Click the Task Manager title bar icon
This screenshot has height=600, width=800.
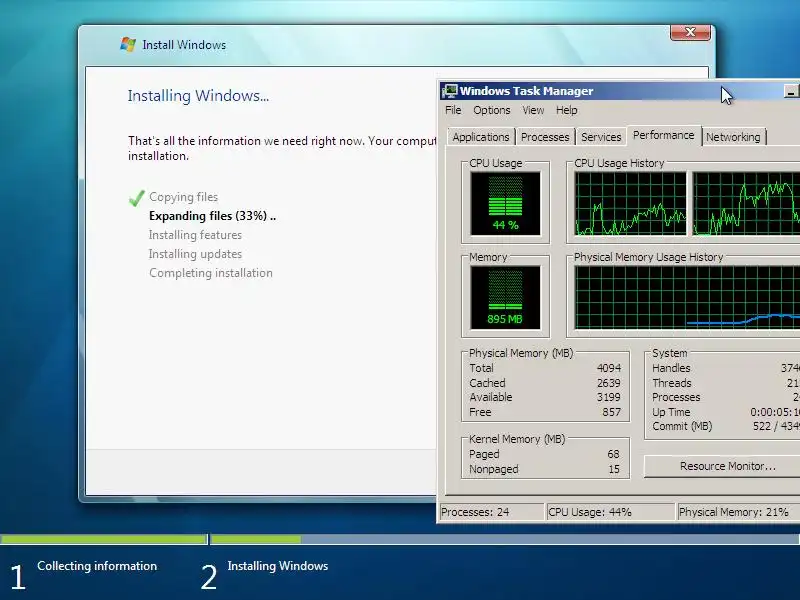point(449,91)
